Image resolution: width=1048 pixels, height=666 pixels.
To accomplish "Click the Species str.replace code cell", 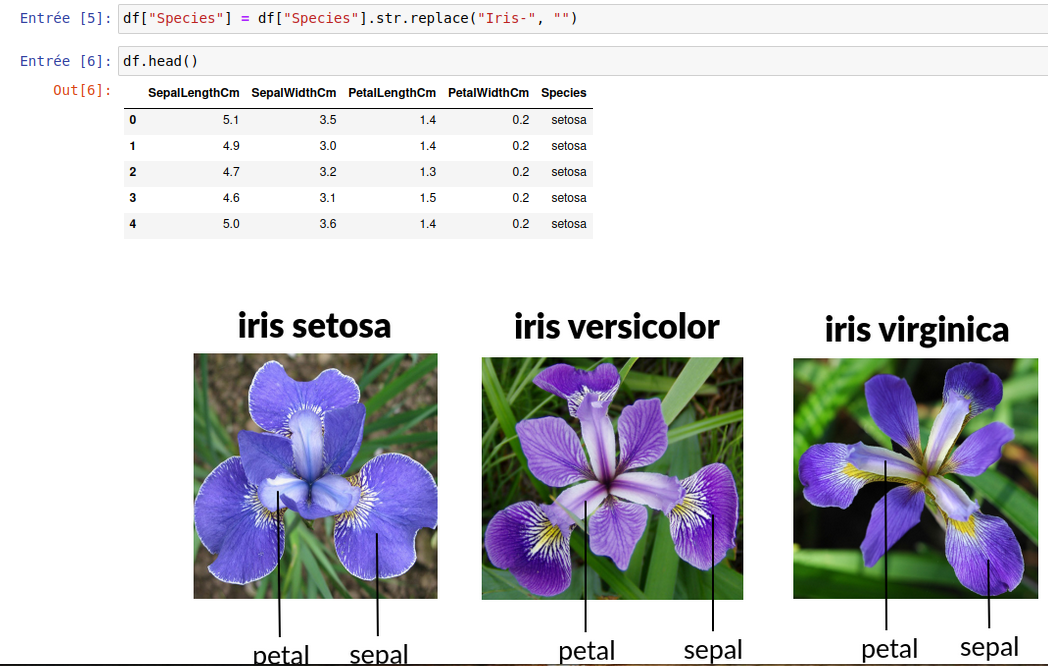I will (580, 18).
